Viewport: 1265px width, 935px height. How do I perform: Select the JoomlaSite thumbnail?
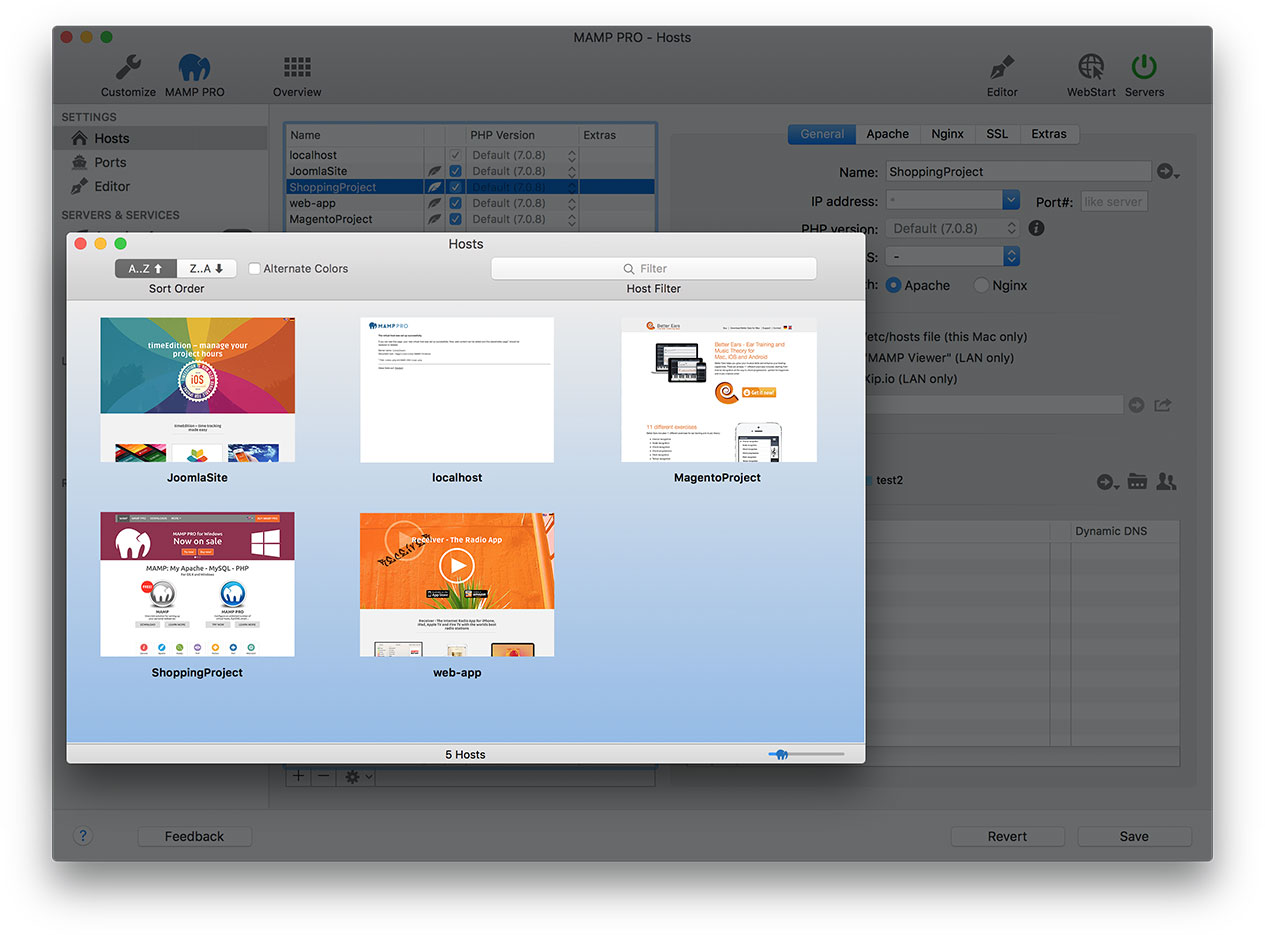point(197,390)
